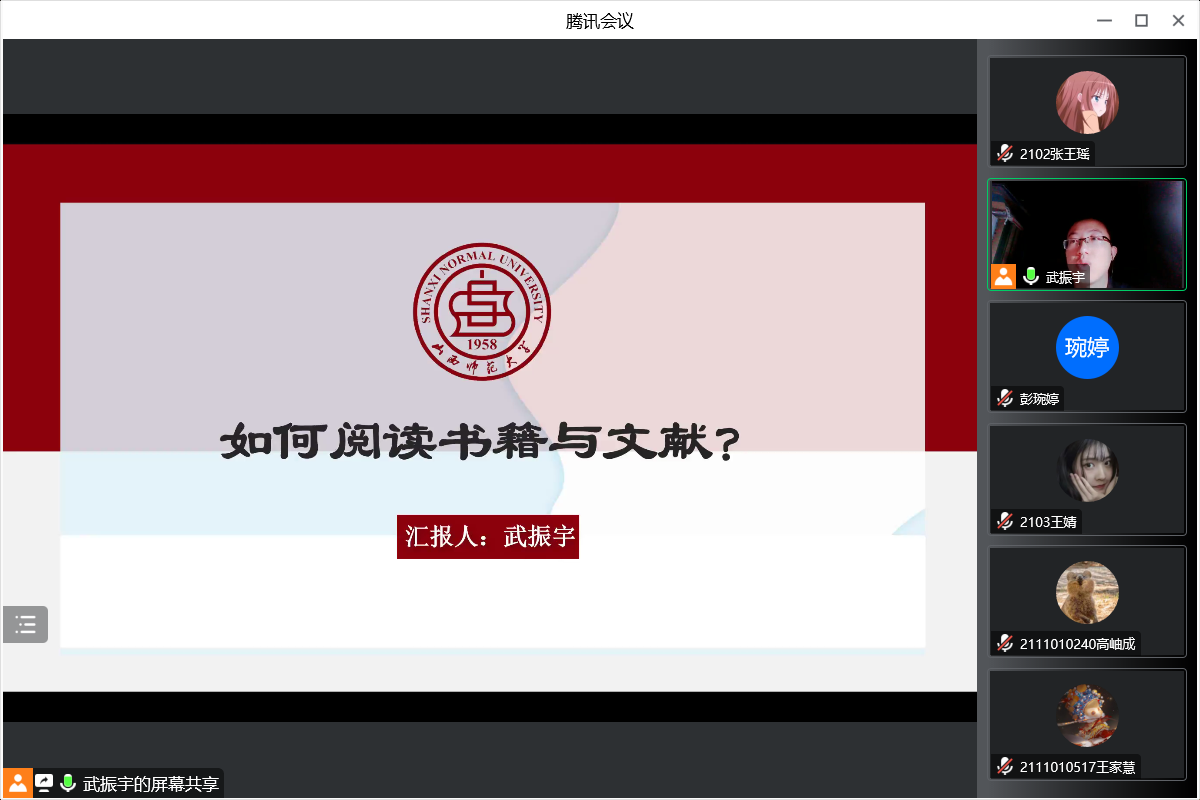Maximize the 腾讯会议 window
The height and width of the screenshot is (800, 1200).
(1141, 20)
